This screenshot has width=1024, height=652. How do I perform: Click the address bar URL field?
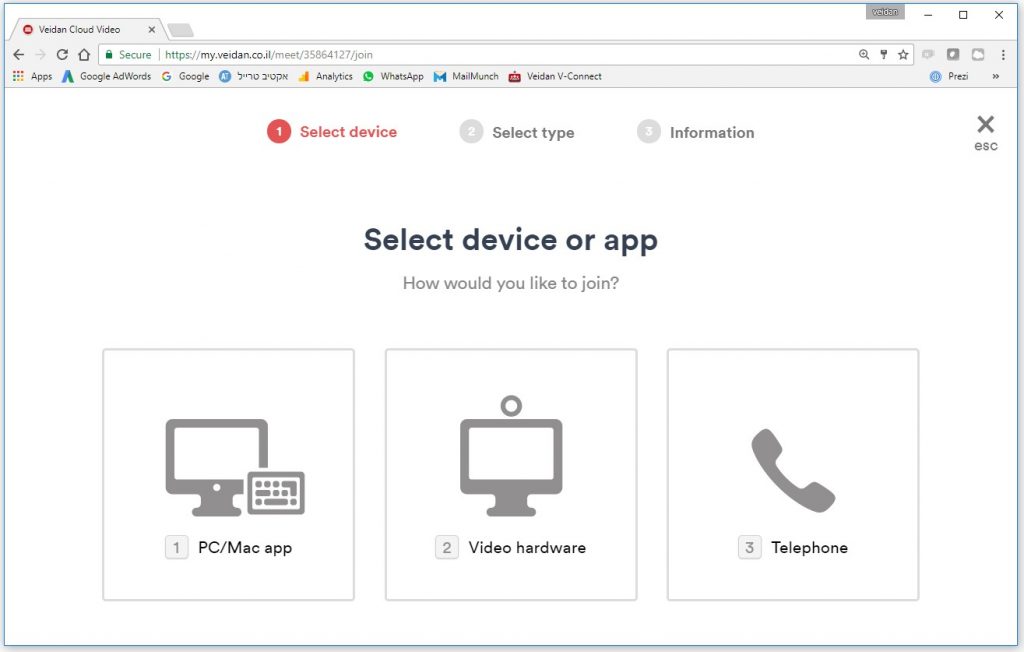click(500, 55)
